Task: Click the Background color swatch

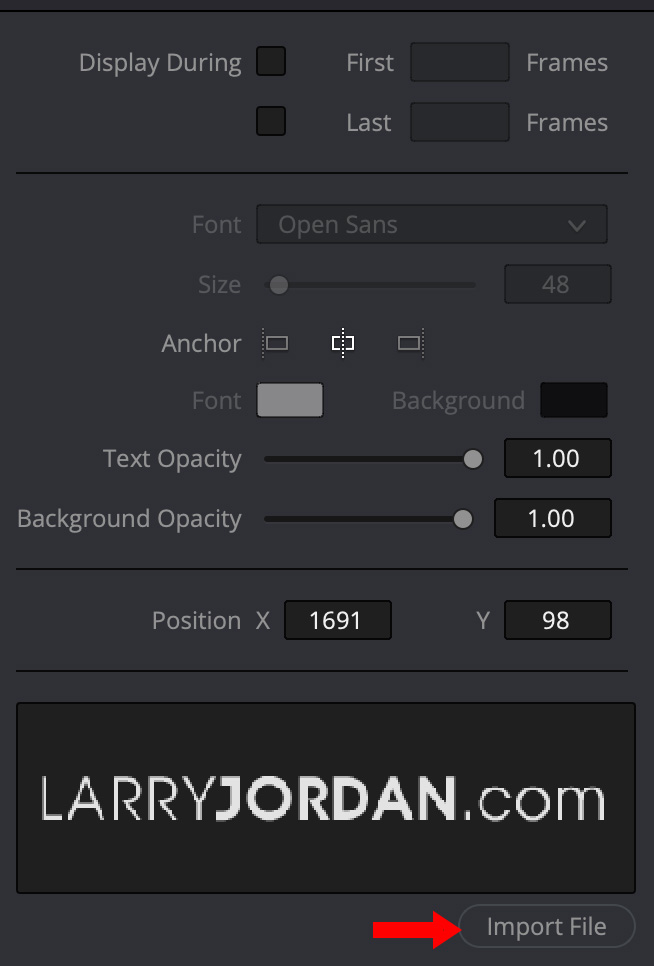Action: [573, 400]
